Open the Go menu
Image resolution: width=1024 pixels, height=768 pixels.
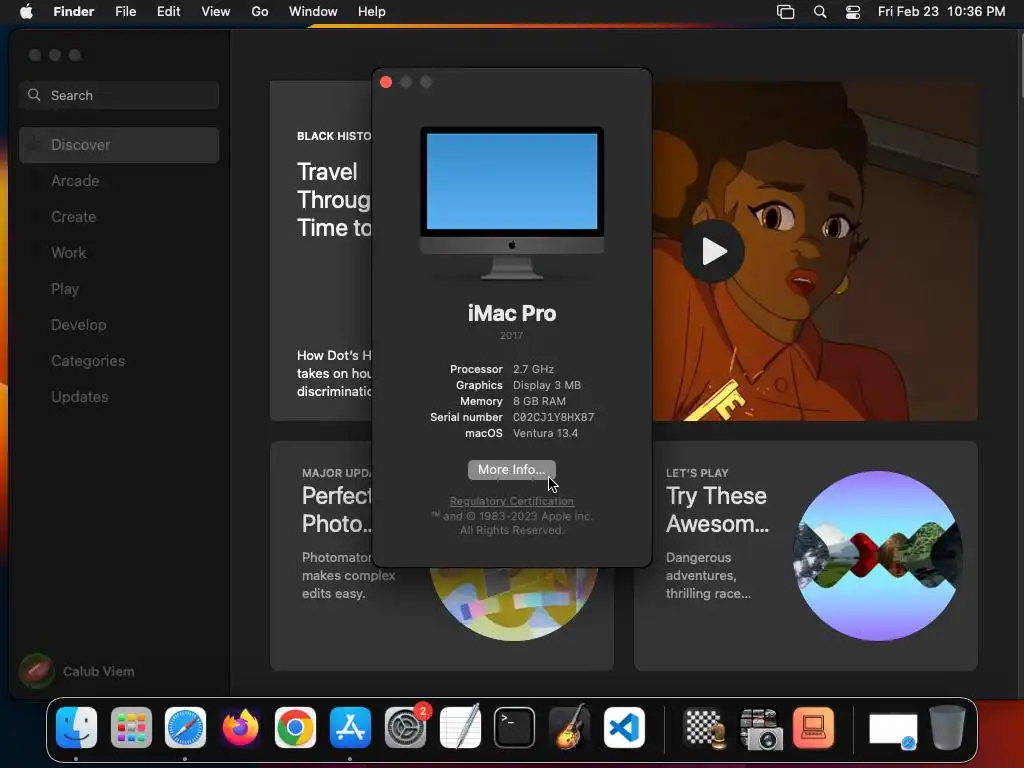point(260,12)
